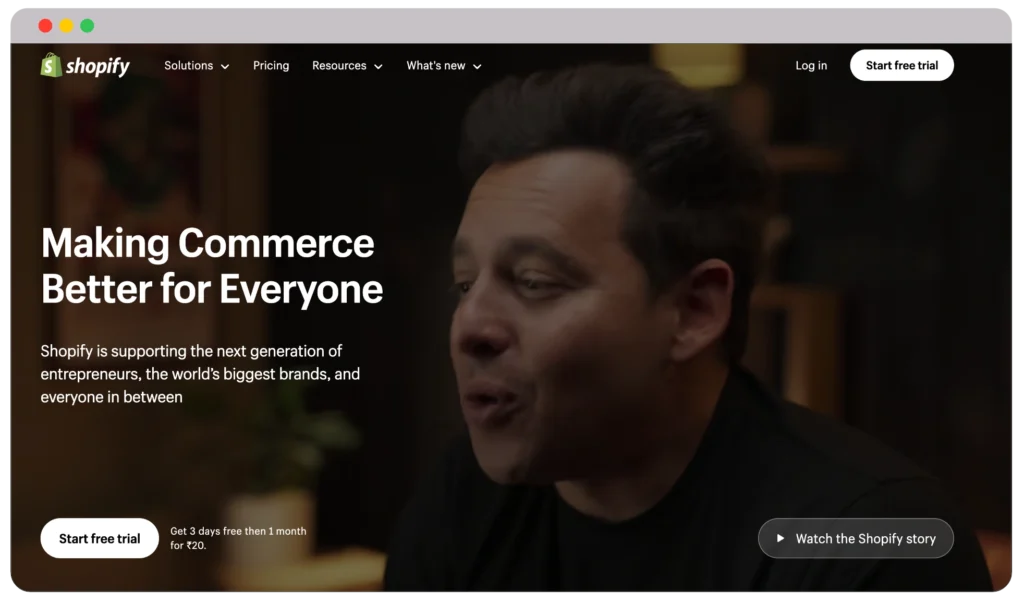Select Pricing in the navigation bar
The height and width of the screenshot is (602, 1024).
tap(271, 65)
